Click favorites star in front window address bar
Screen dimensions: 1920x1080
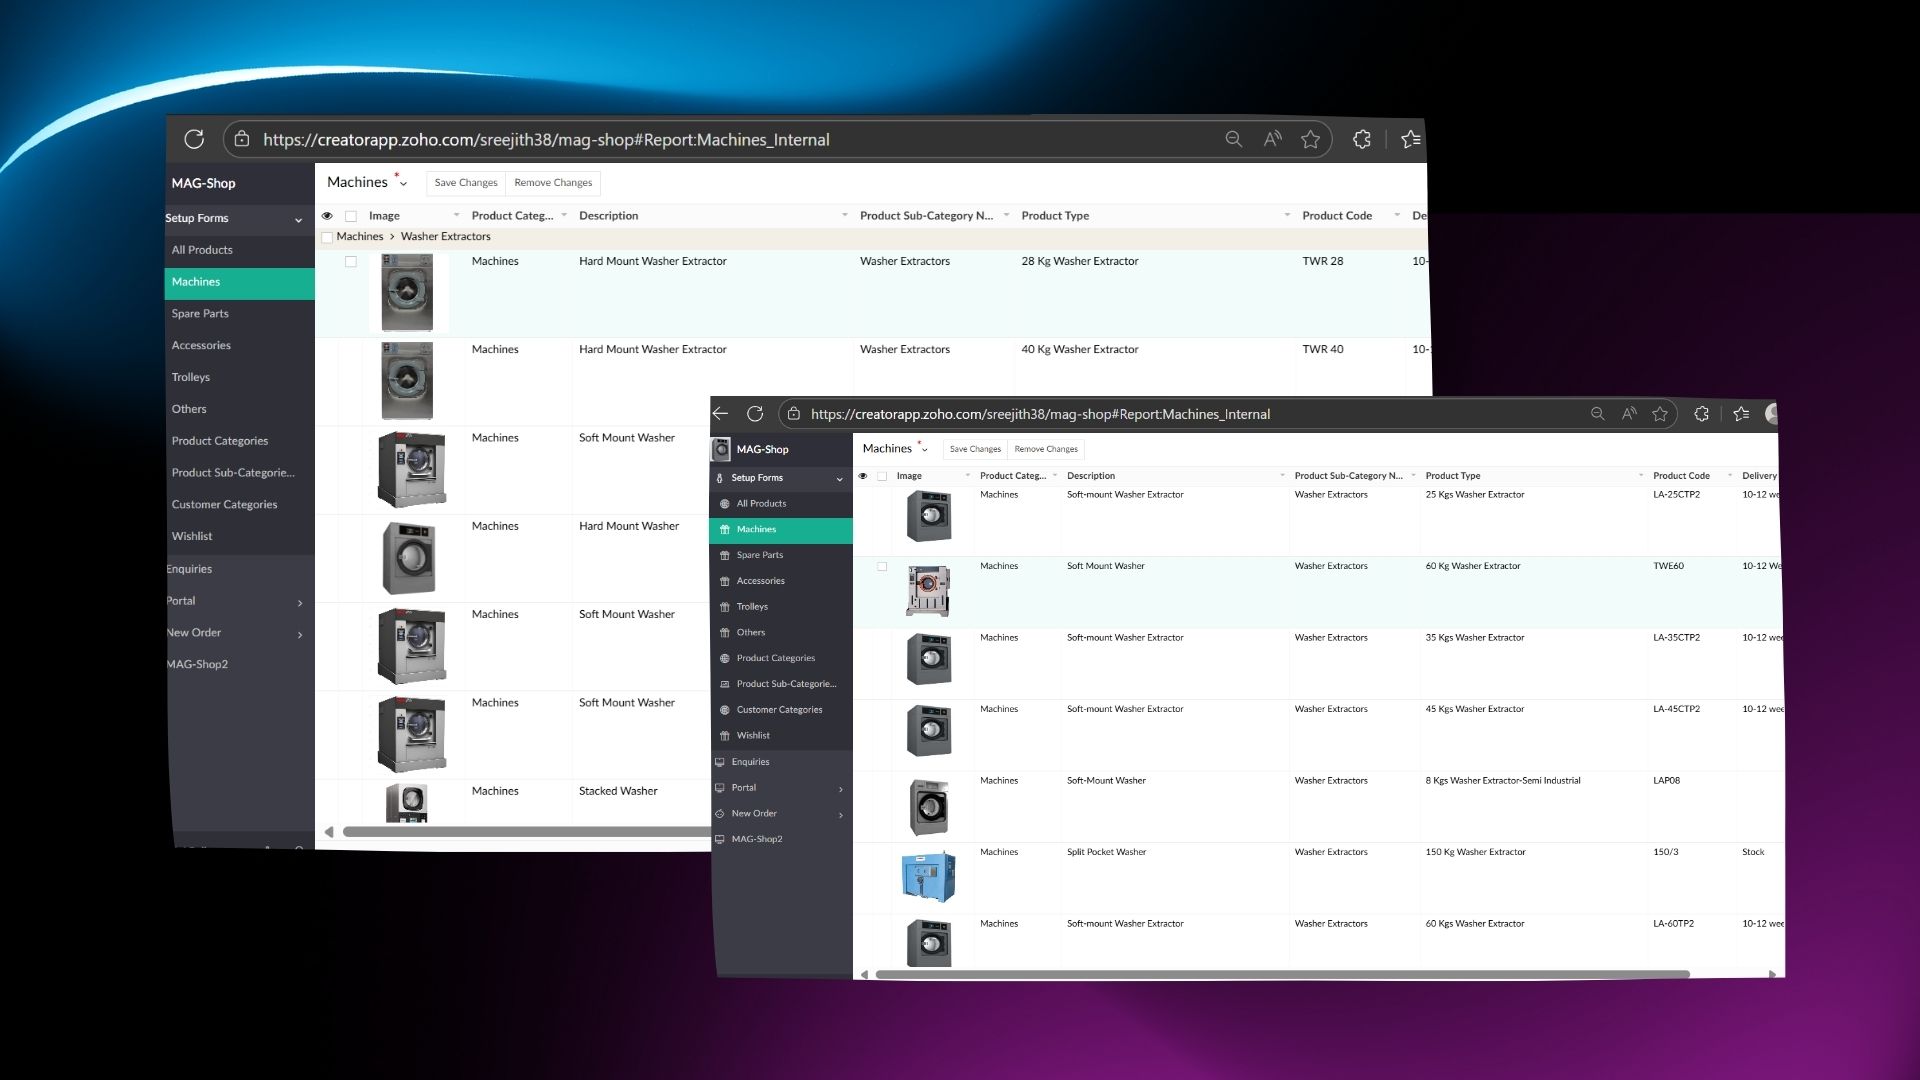pyautogui.click(x=1660, y=414)
